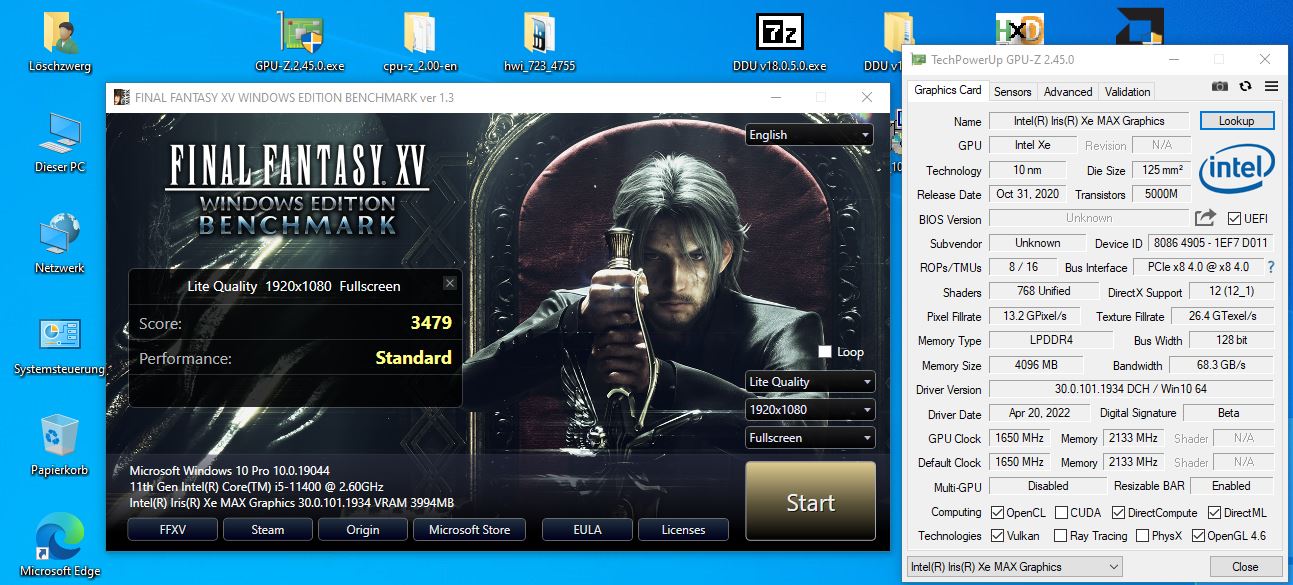Screen dimensions: 1293x585
Task: Enable the Loop checkbox in benchmark
Action: [825, 352]
